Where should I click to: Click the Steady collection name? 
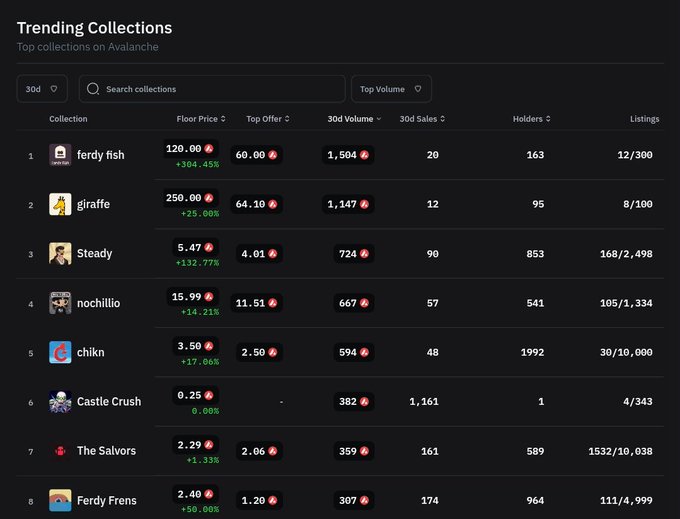(95, 253)
